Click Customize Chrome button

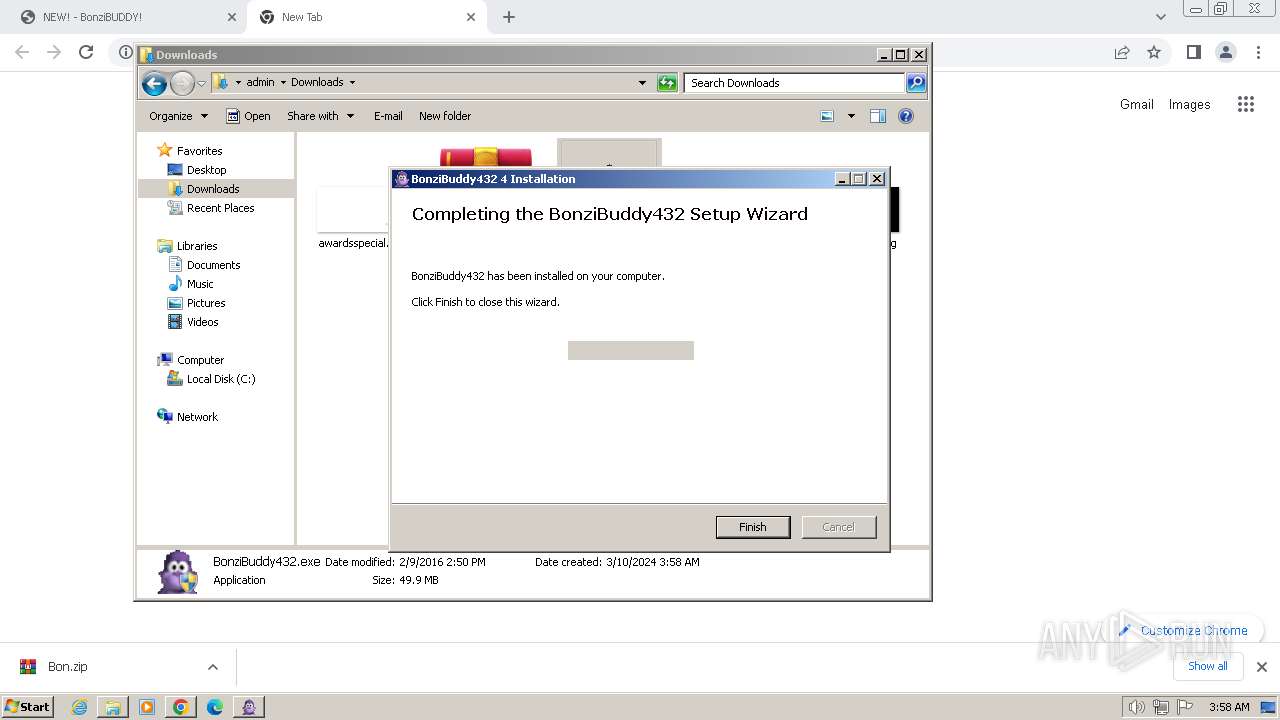point(1184,631)
